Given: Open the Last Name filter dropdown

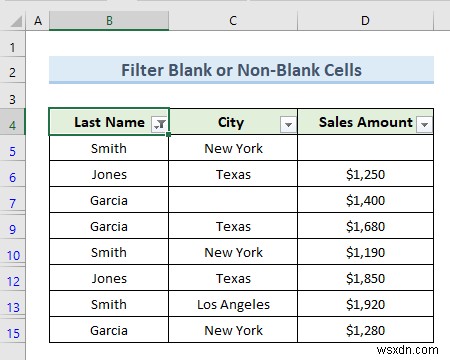Looking at the screenshot, I should coord(159,125).
